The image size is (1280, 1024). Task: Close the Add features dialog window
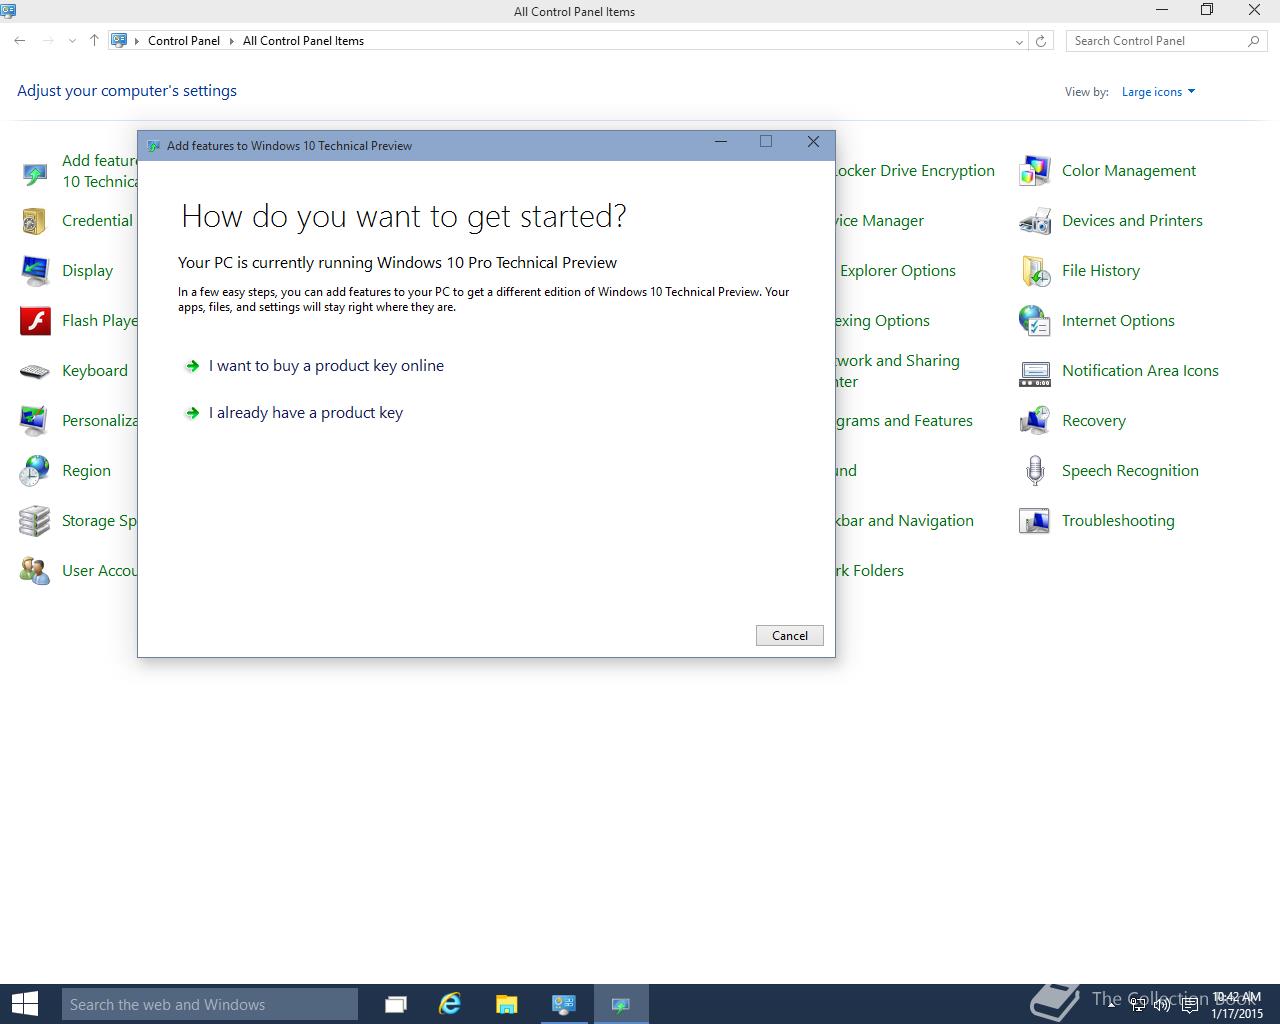(813, 142)
